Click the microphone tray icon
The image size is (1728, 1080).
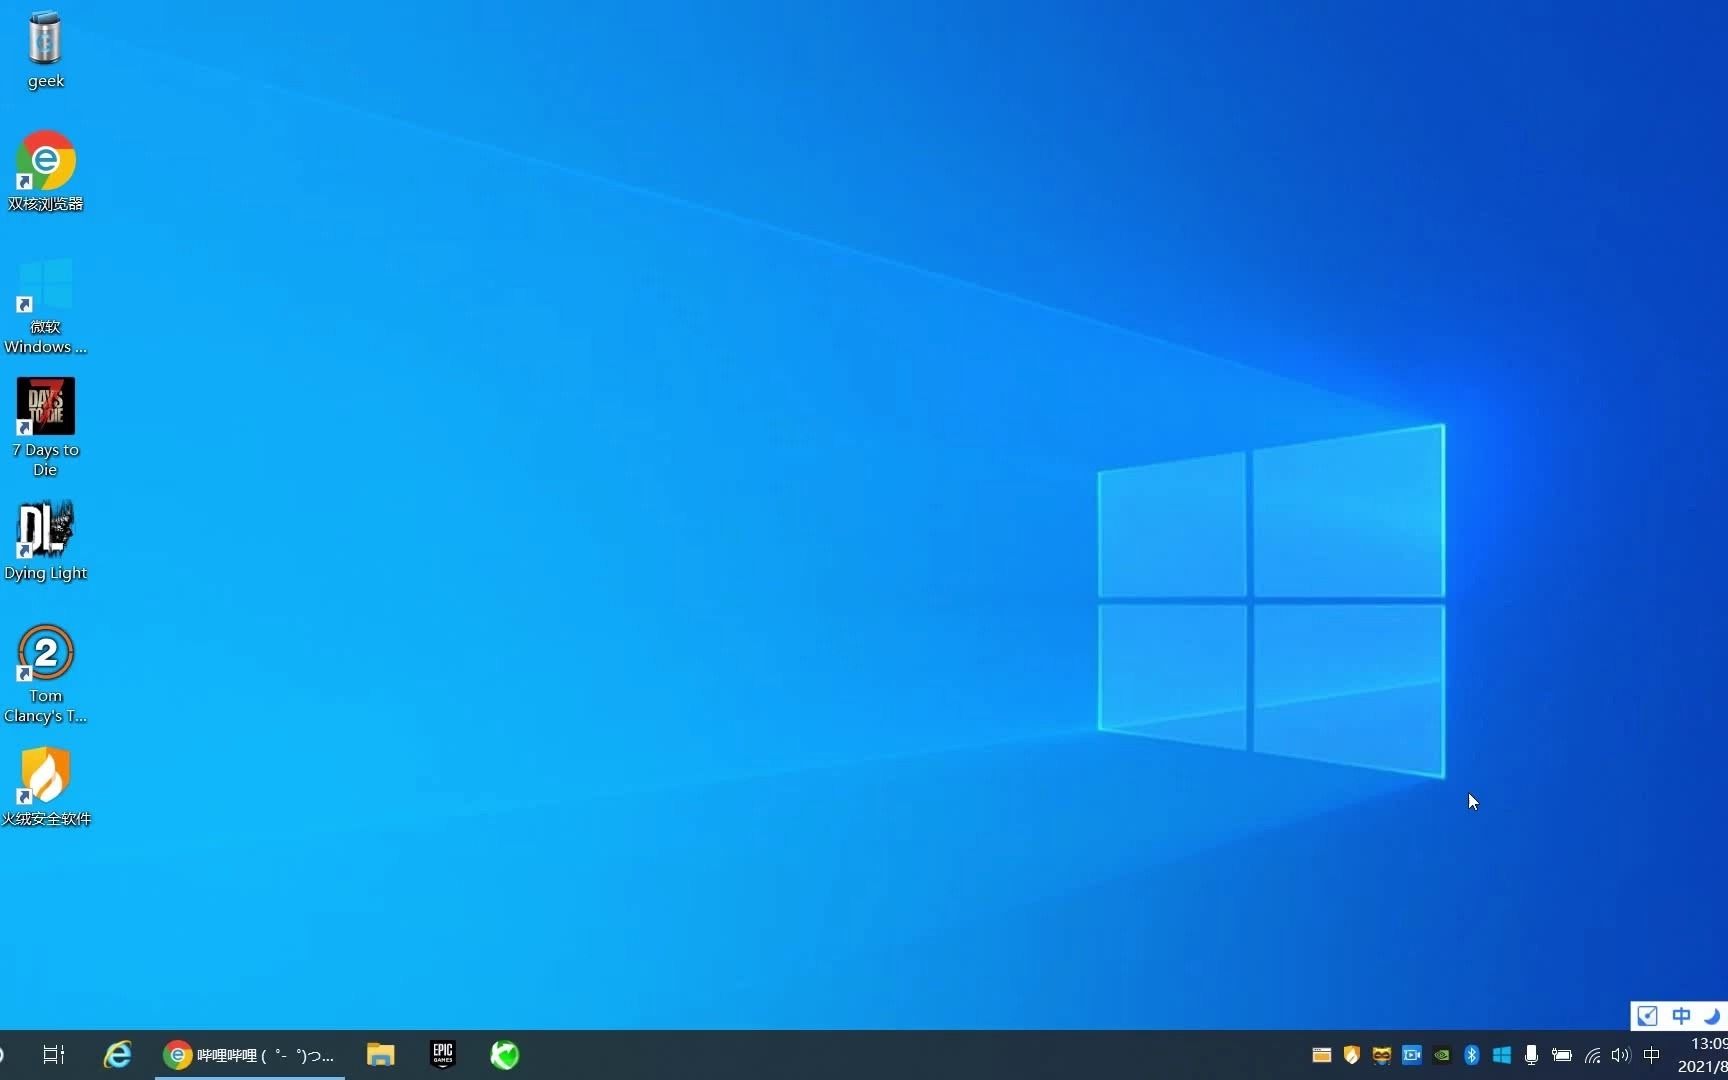click(1531, 1055)
